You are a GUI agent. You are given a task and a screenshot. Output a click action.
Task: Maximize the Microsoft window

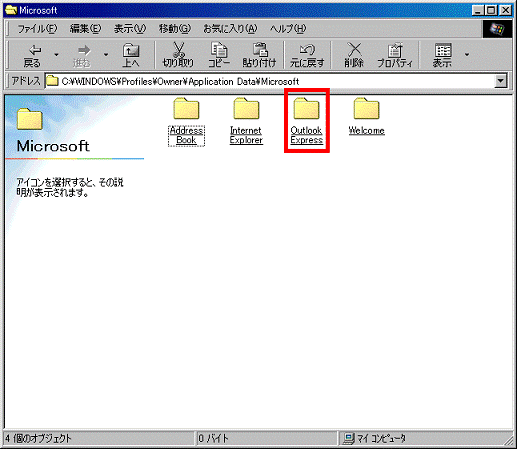coord(491,10)
